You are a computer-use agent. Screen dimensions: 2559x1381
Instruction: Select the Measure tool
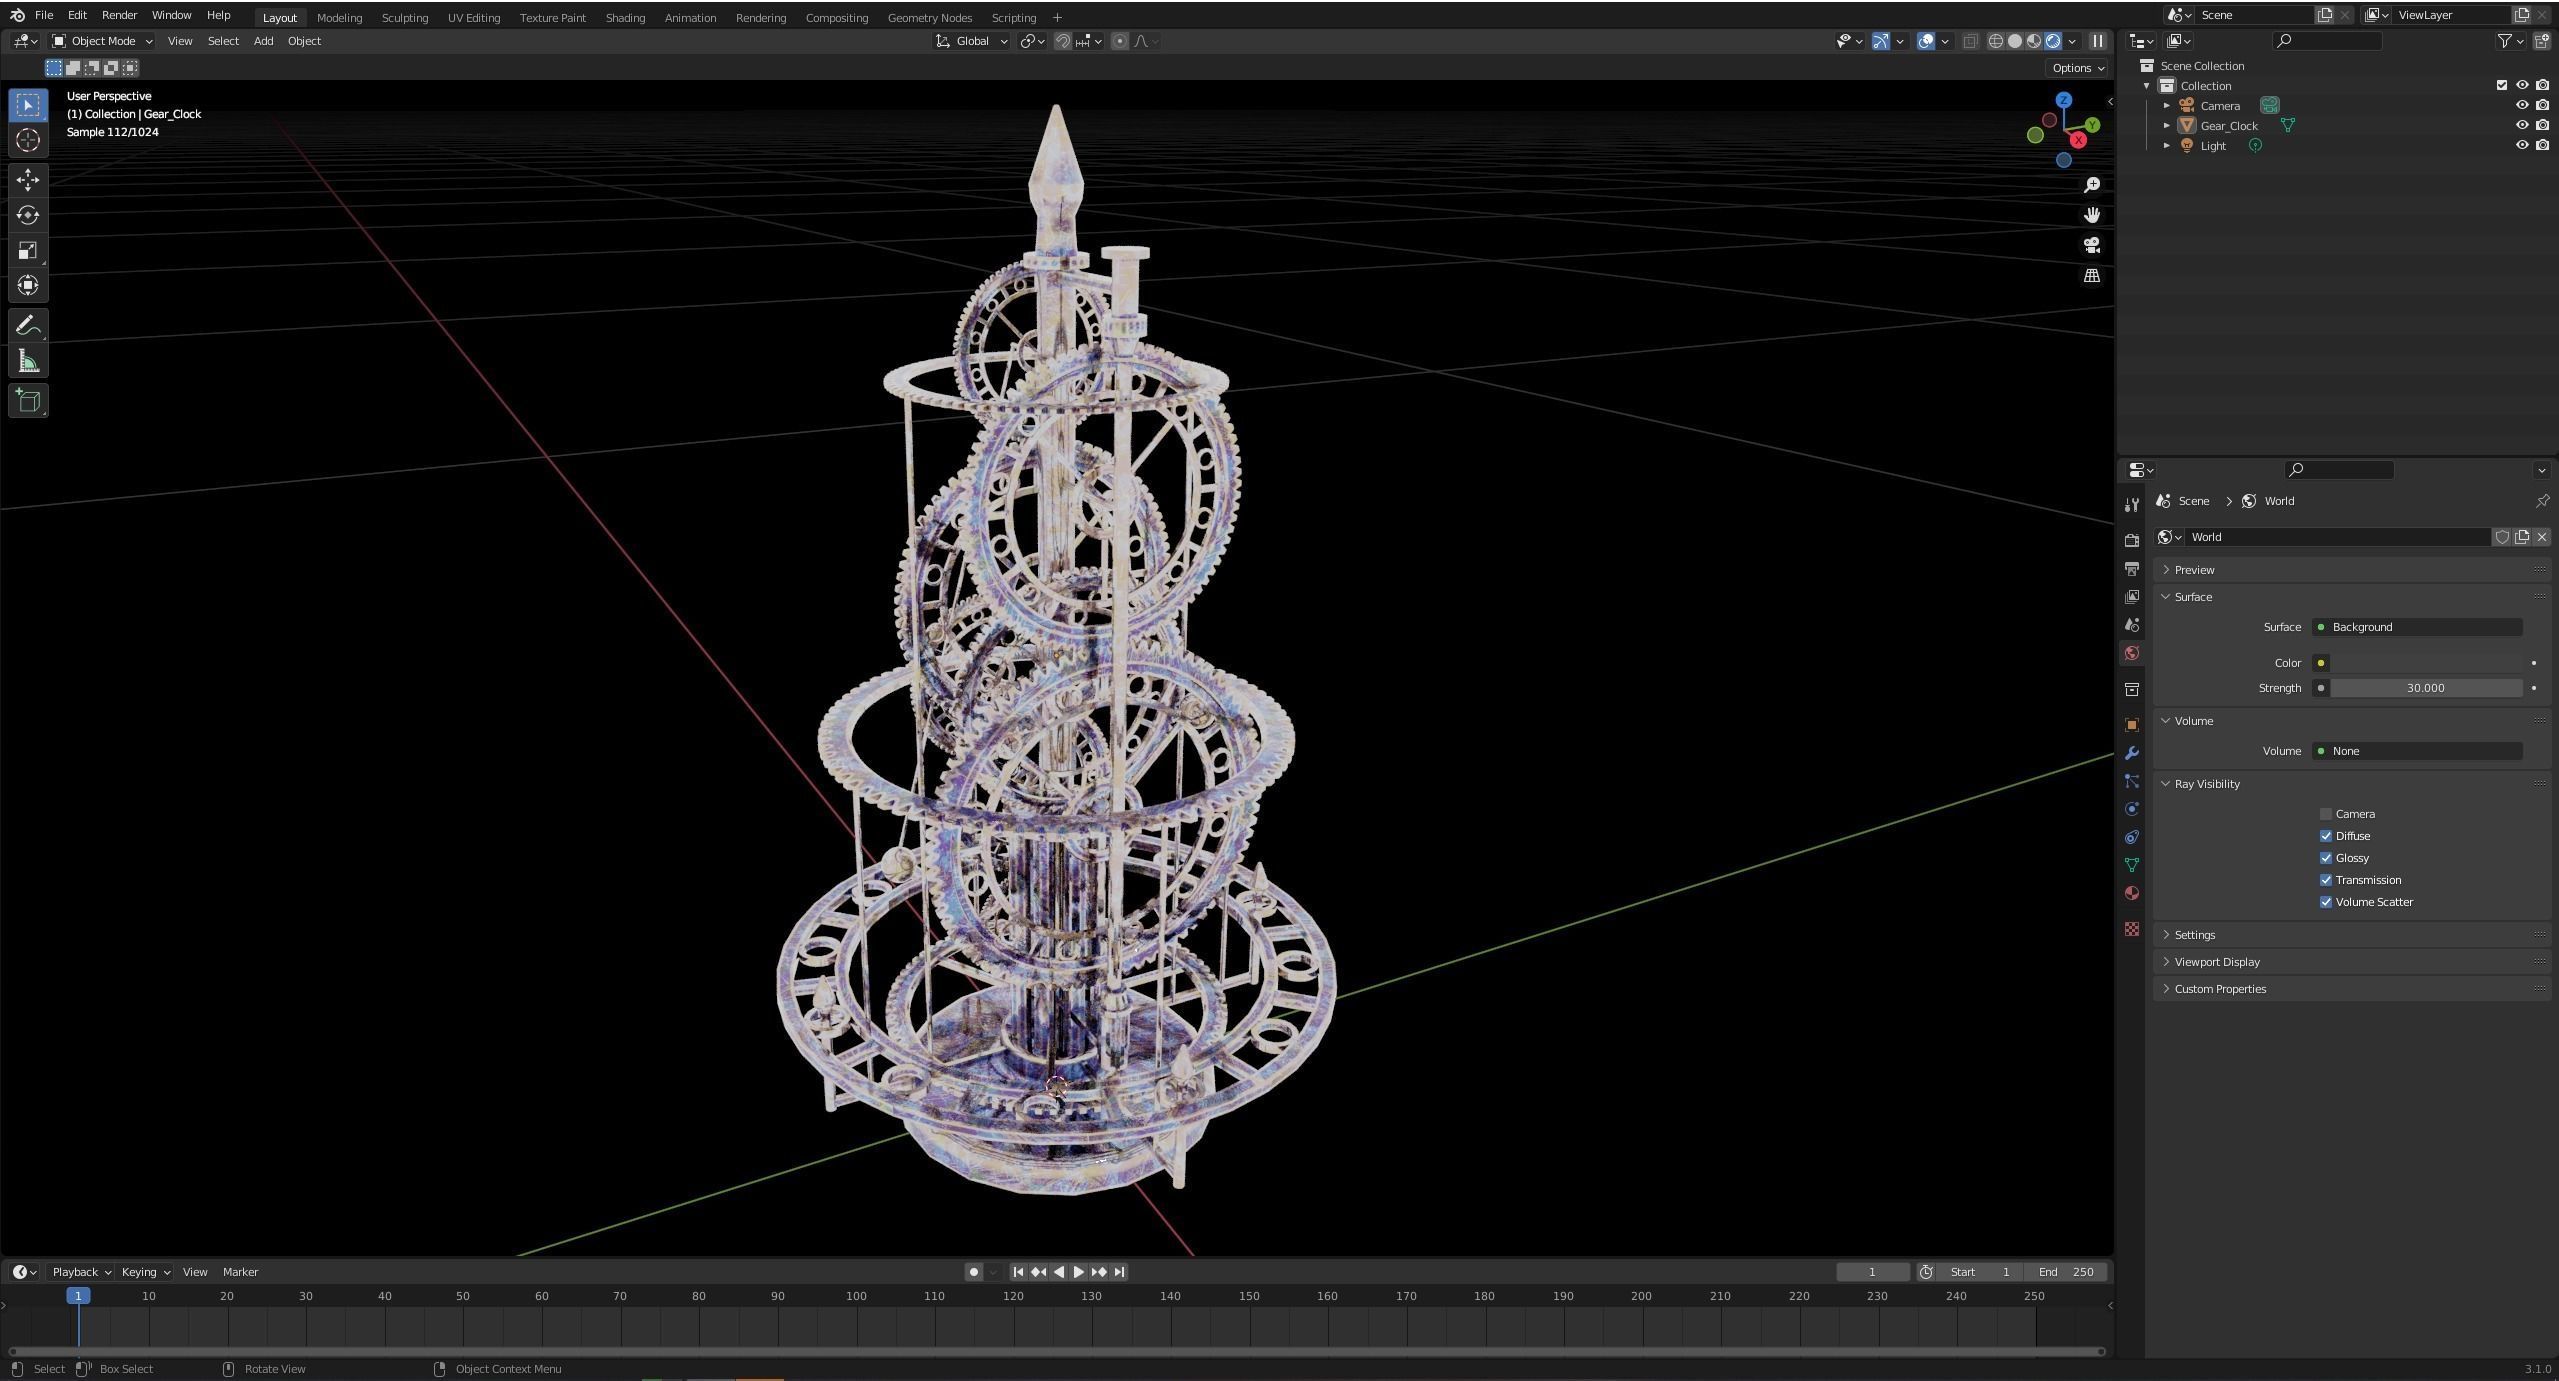coord(28,361)
